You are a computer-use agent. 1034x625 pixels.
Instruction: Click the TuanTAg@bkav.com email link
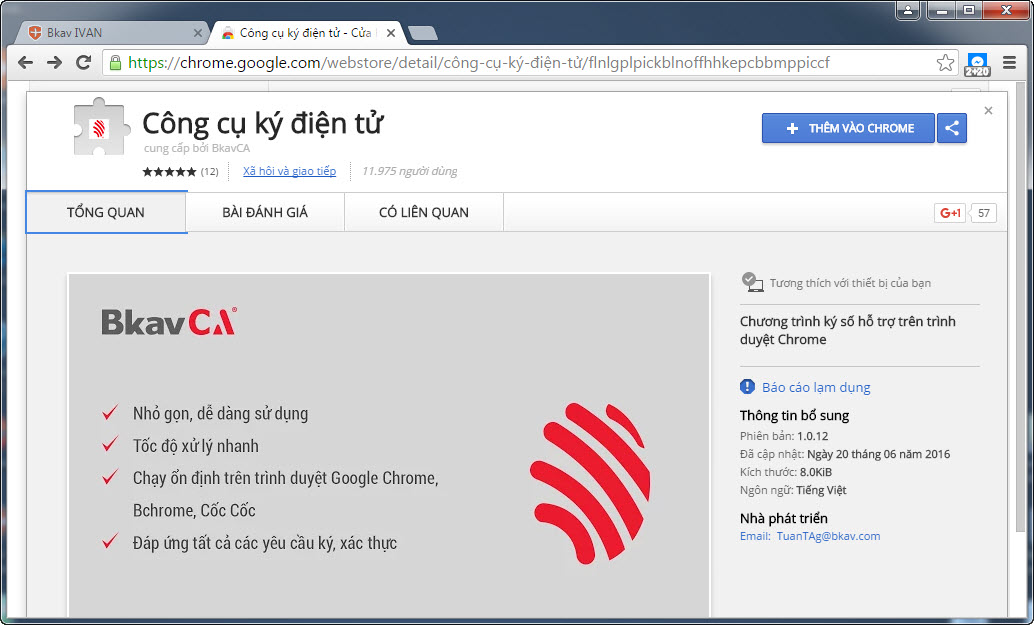point(828,536)
